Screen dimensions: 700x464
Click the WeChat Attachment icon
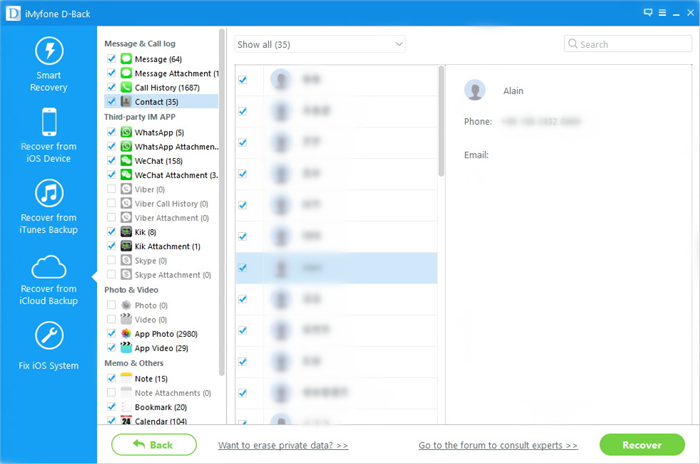point(126,175)
